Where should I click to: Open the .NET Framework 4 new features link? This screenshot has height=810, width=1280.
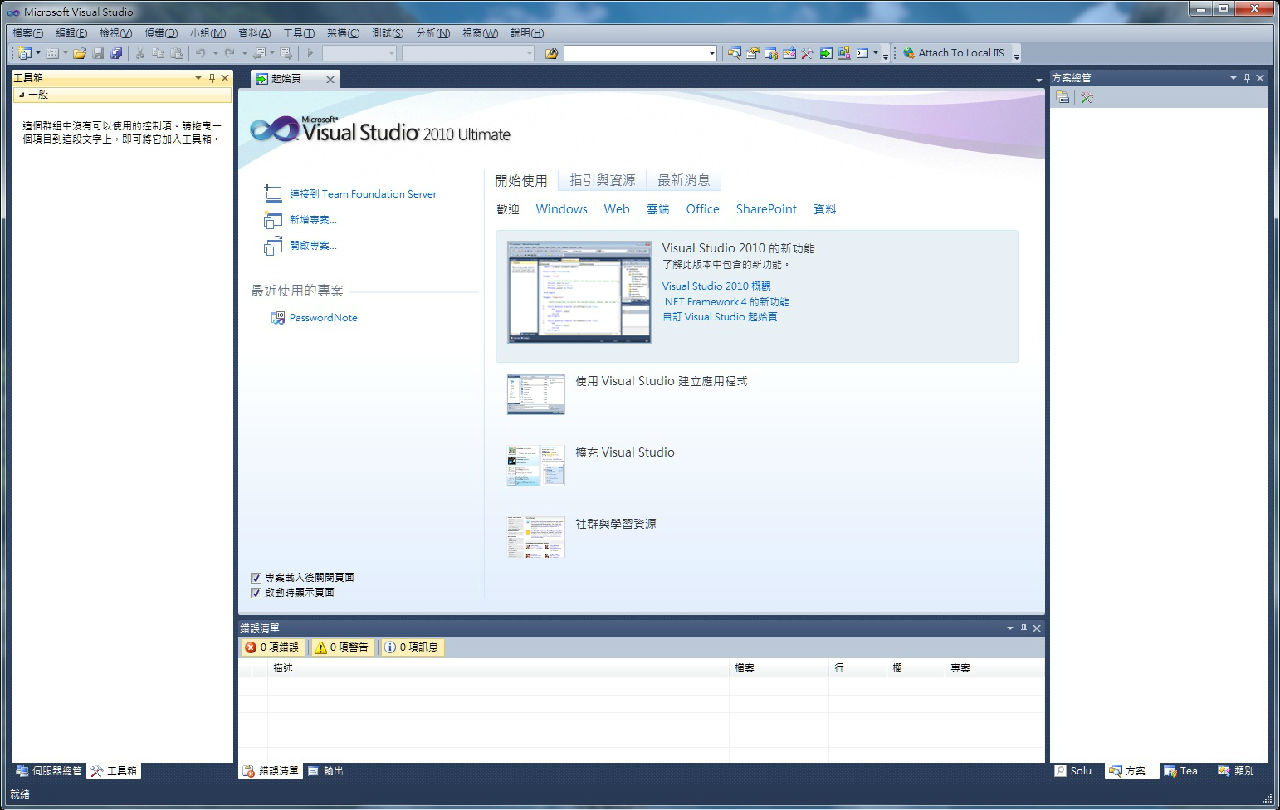[726, 301]
